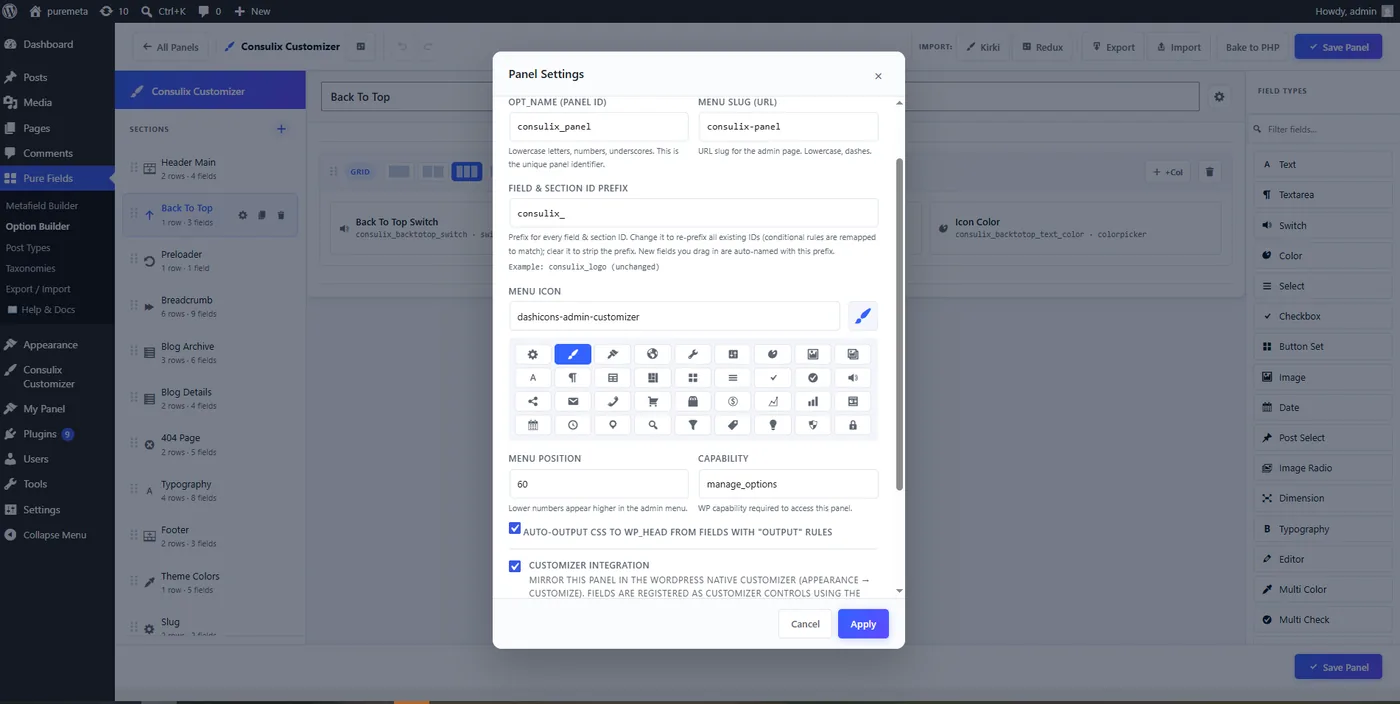
Task: Pick the phone icon in the icon grid
Action: pyautogui.click(x=613, y=401)
